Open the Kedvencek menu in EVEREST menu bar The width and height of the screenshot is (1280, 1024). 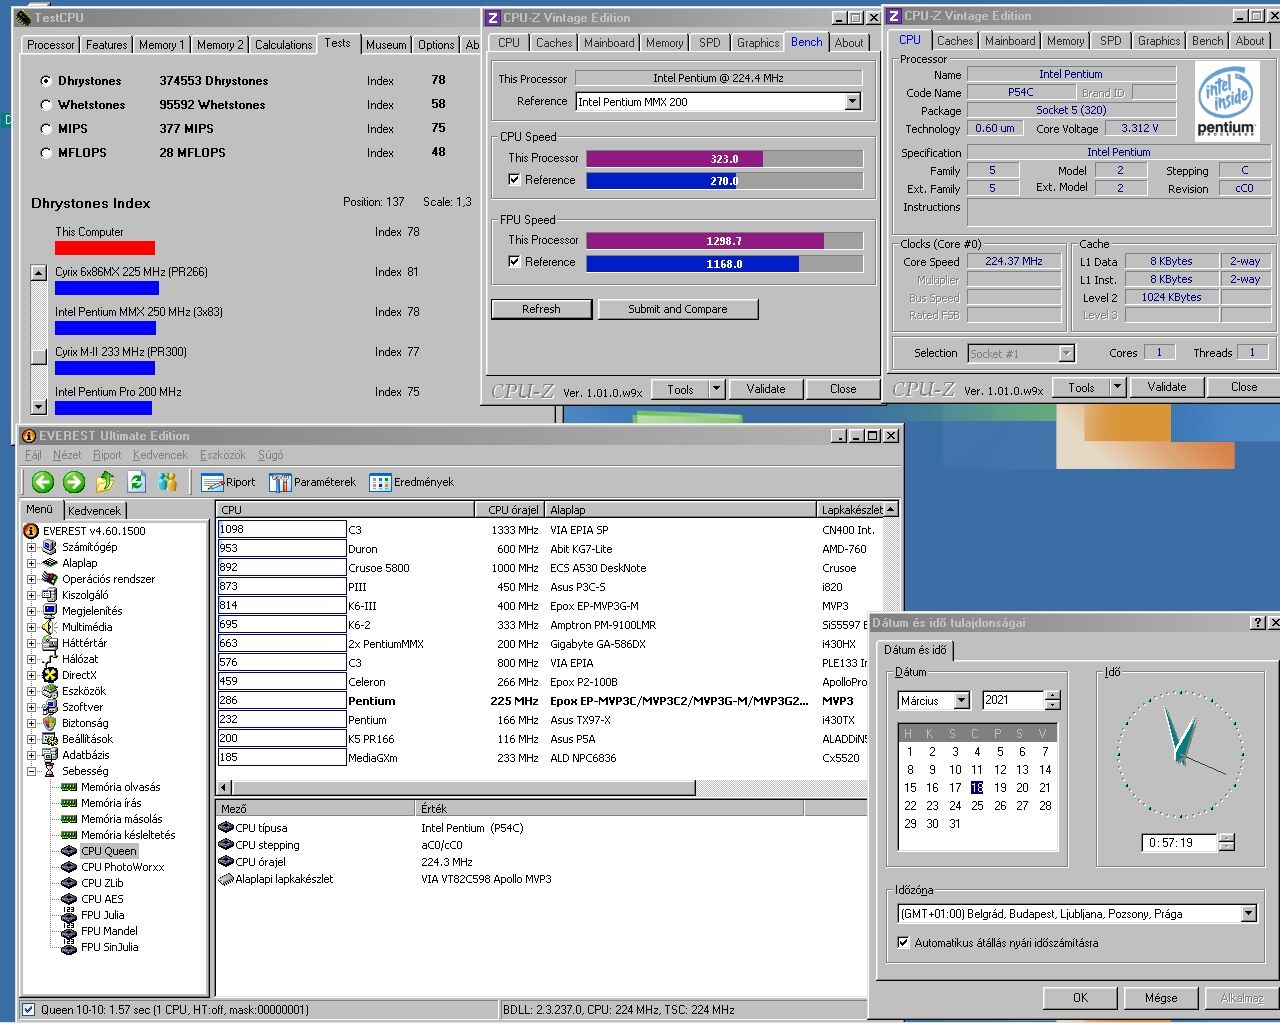(x=160, y=455)
